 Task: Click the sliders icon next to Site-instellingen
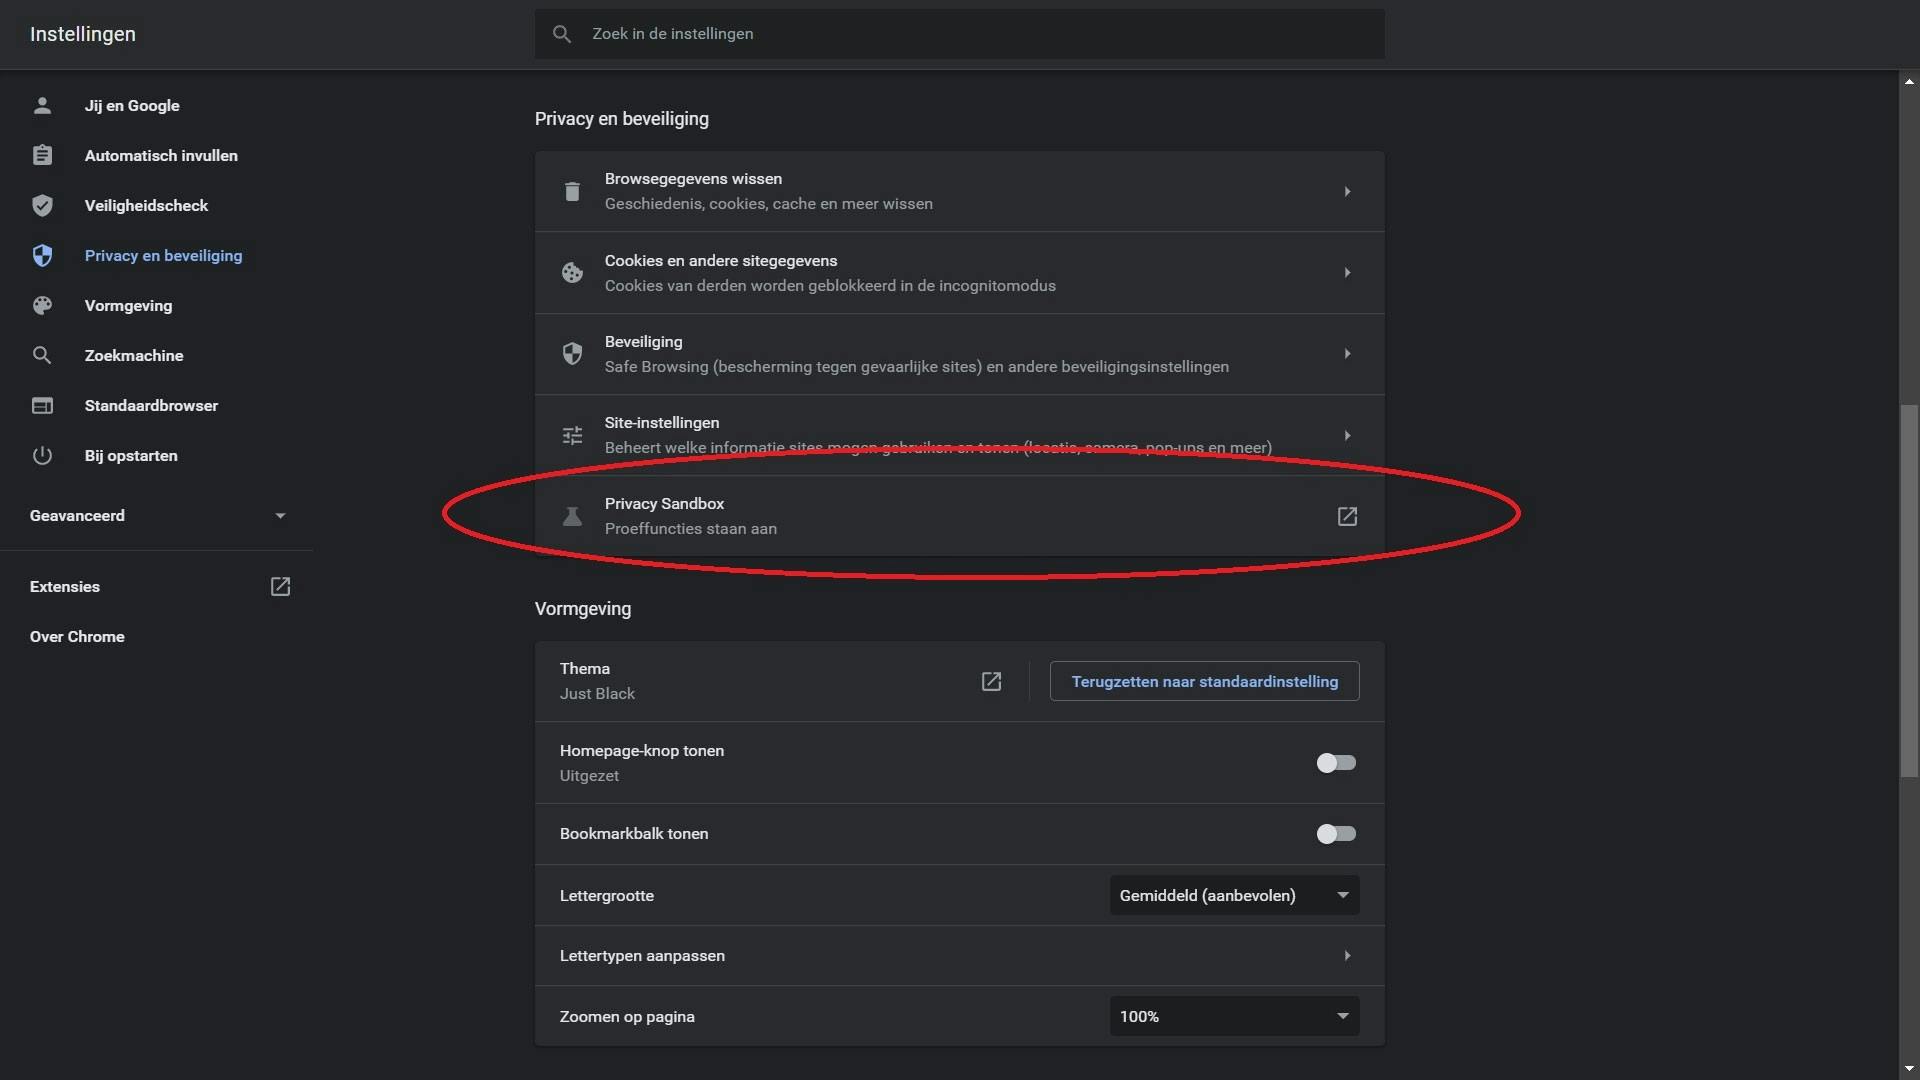(572, 435)
